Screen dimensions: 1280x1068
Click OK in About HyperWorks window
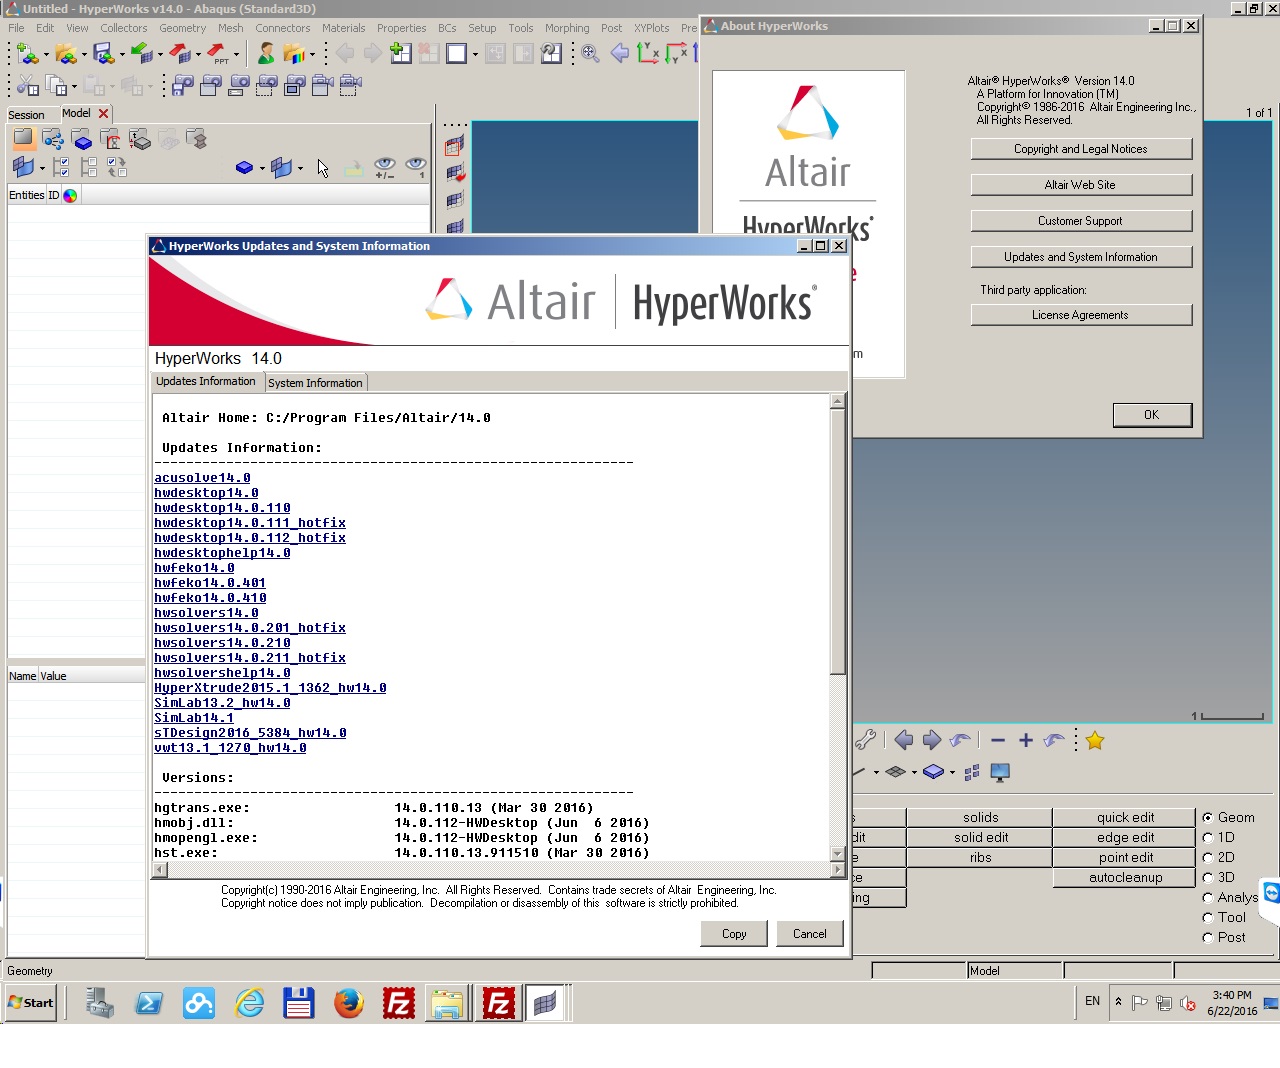click(x=1152, y=415)
